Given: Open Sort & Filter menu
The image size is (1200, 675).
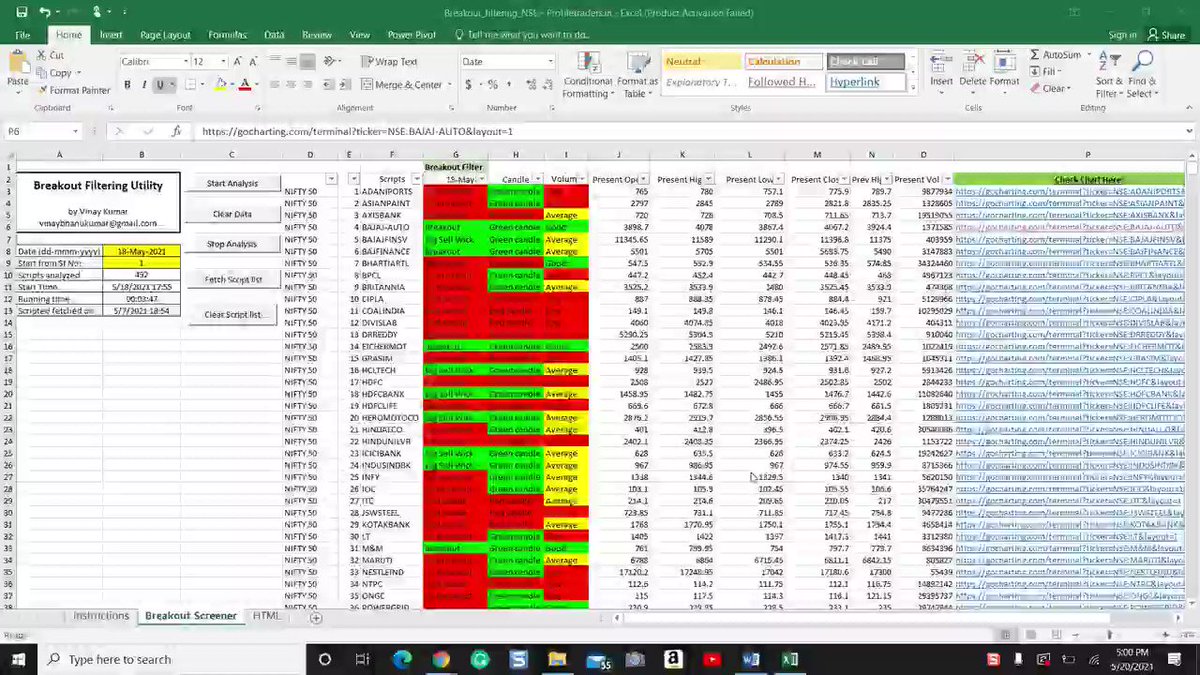Looking at the screenshot, I should [x=1109, y=73].
